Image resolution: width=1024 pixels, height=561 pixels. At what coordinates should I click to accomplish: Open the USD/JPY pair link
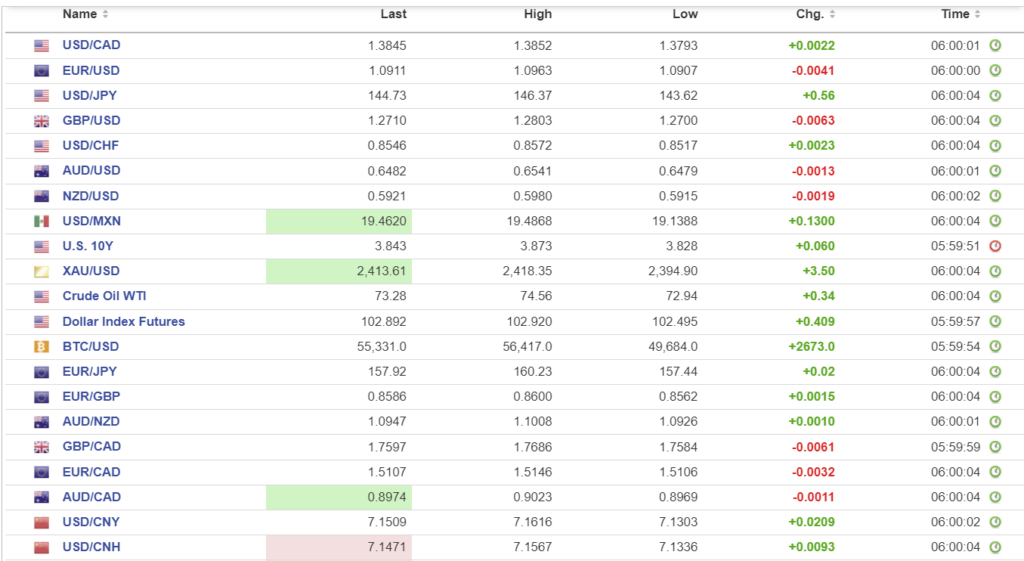pos(91,95)
